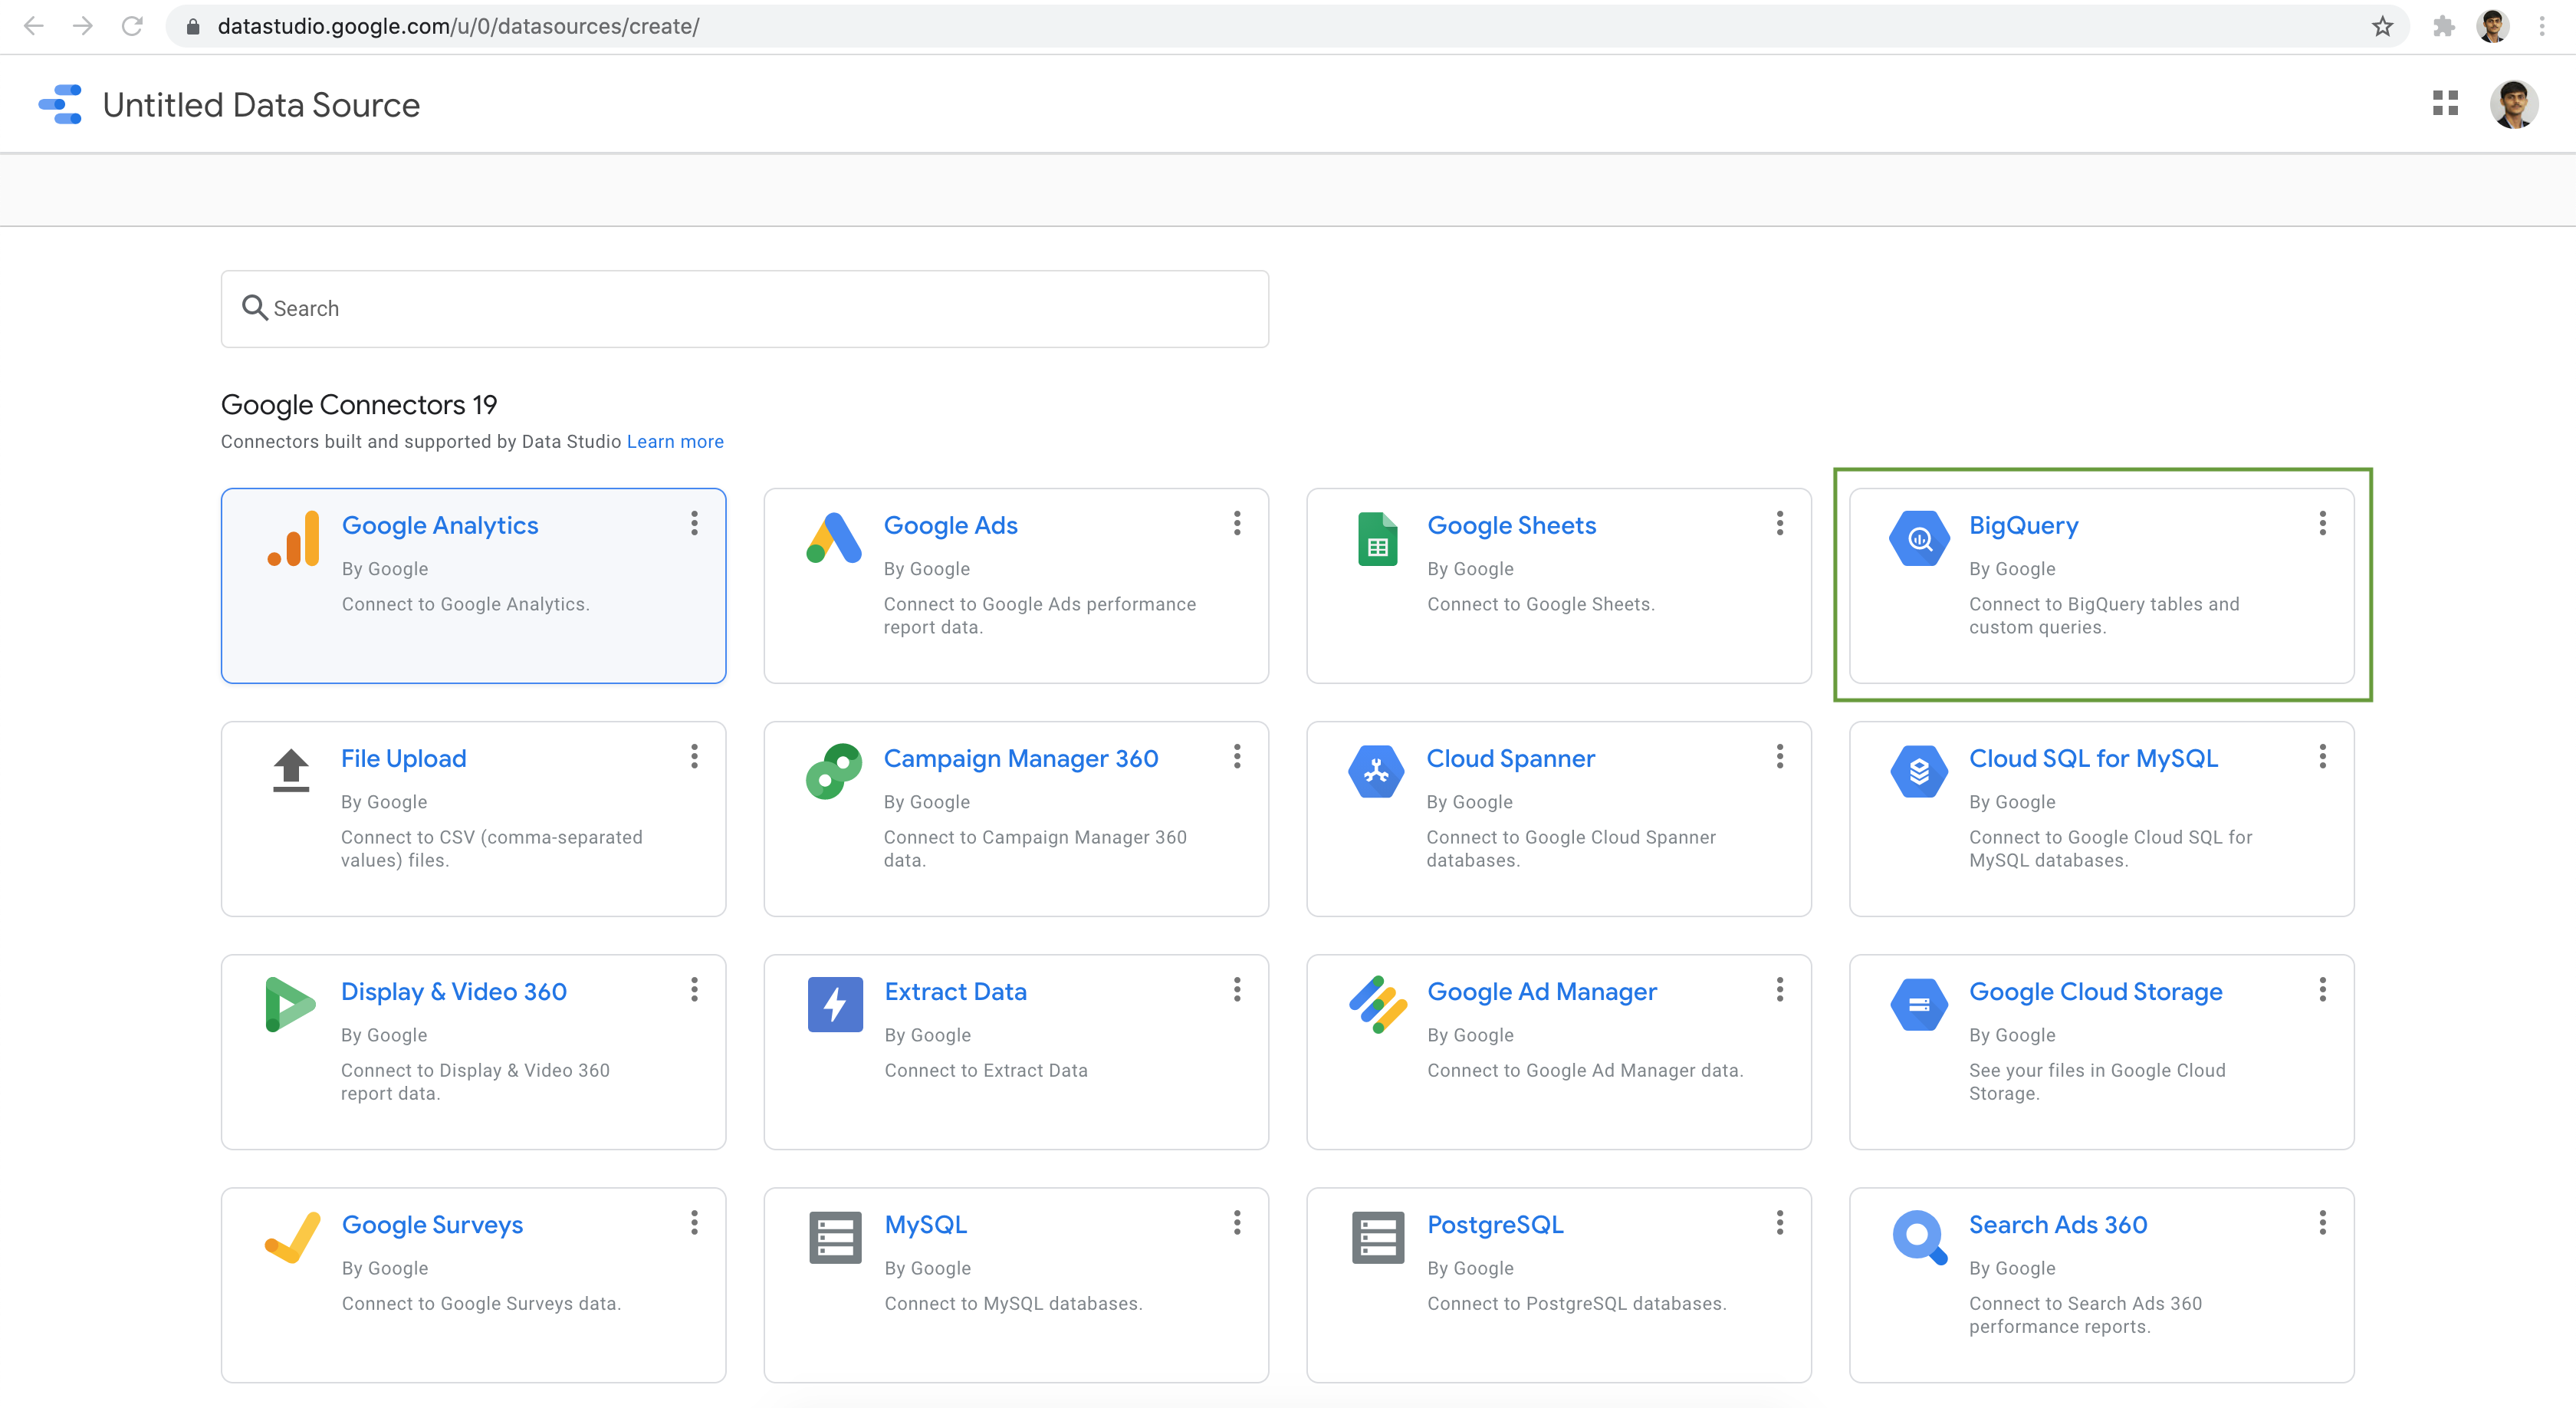Viewport: 2576px width, 1408px height.
Task: Open more options for Cloud SQL for MySQL
Action: (x=2322, y=756)
